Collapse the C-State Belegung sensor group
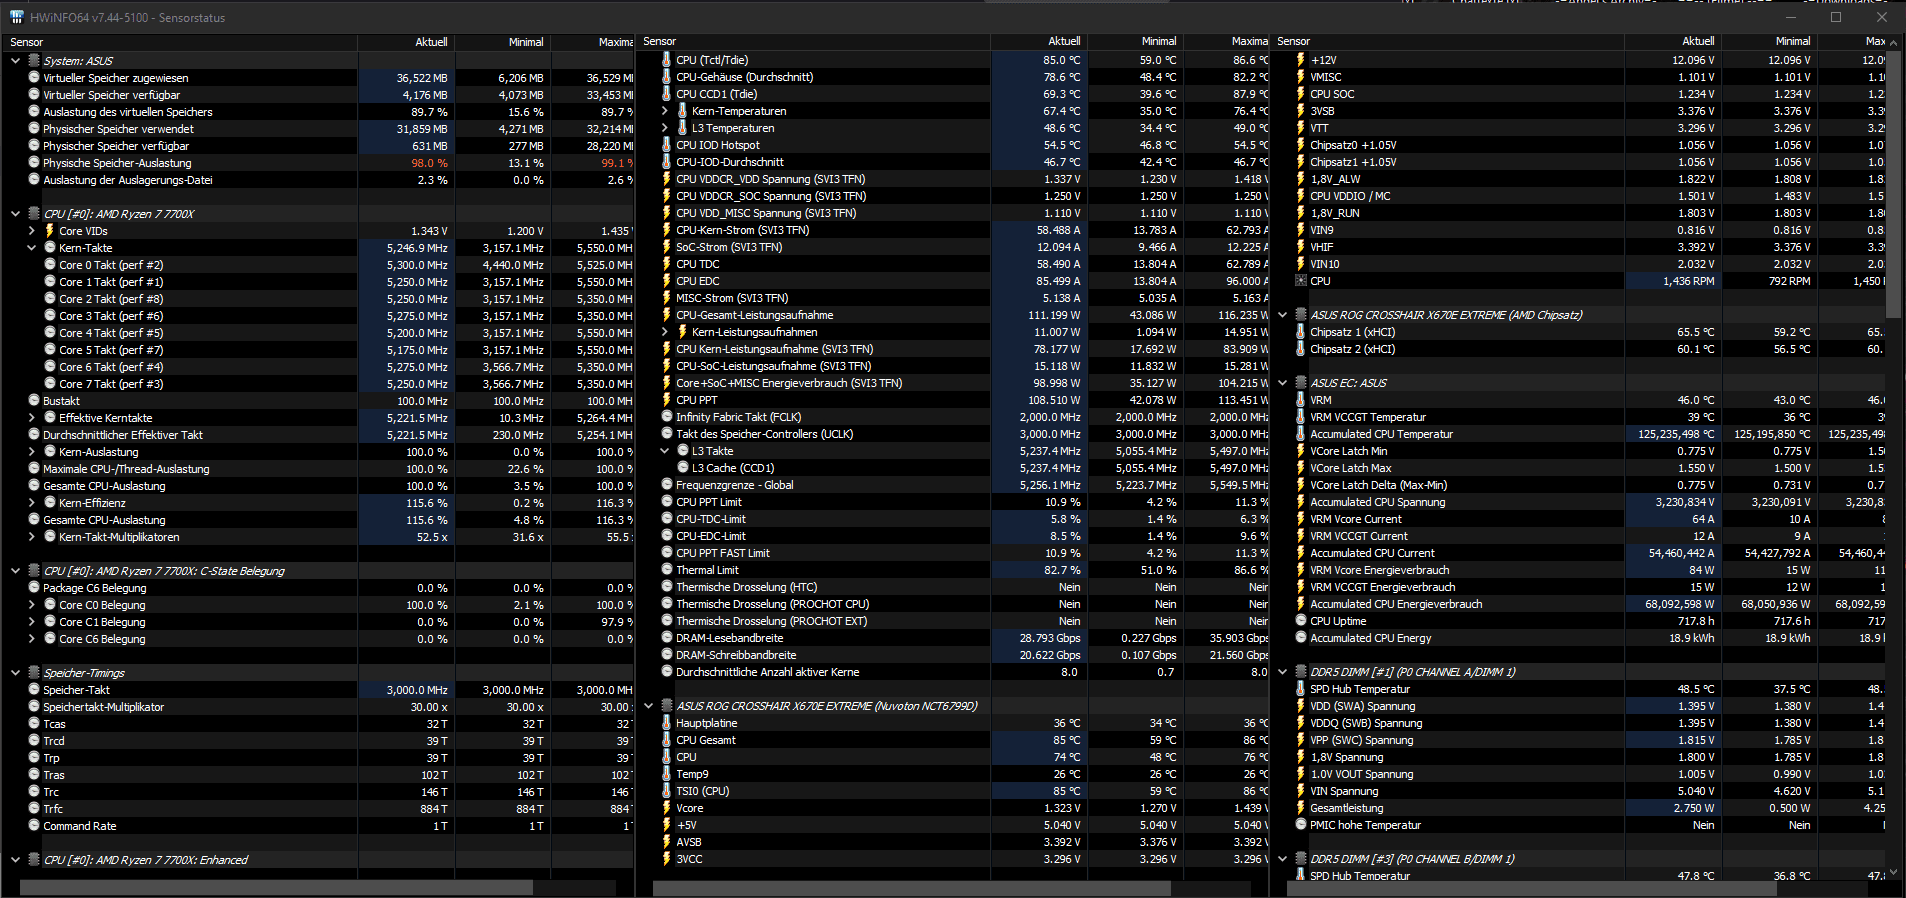The height and width of the screenshot is (898, 1906). [x=15, y=571]
